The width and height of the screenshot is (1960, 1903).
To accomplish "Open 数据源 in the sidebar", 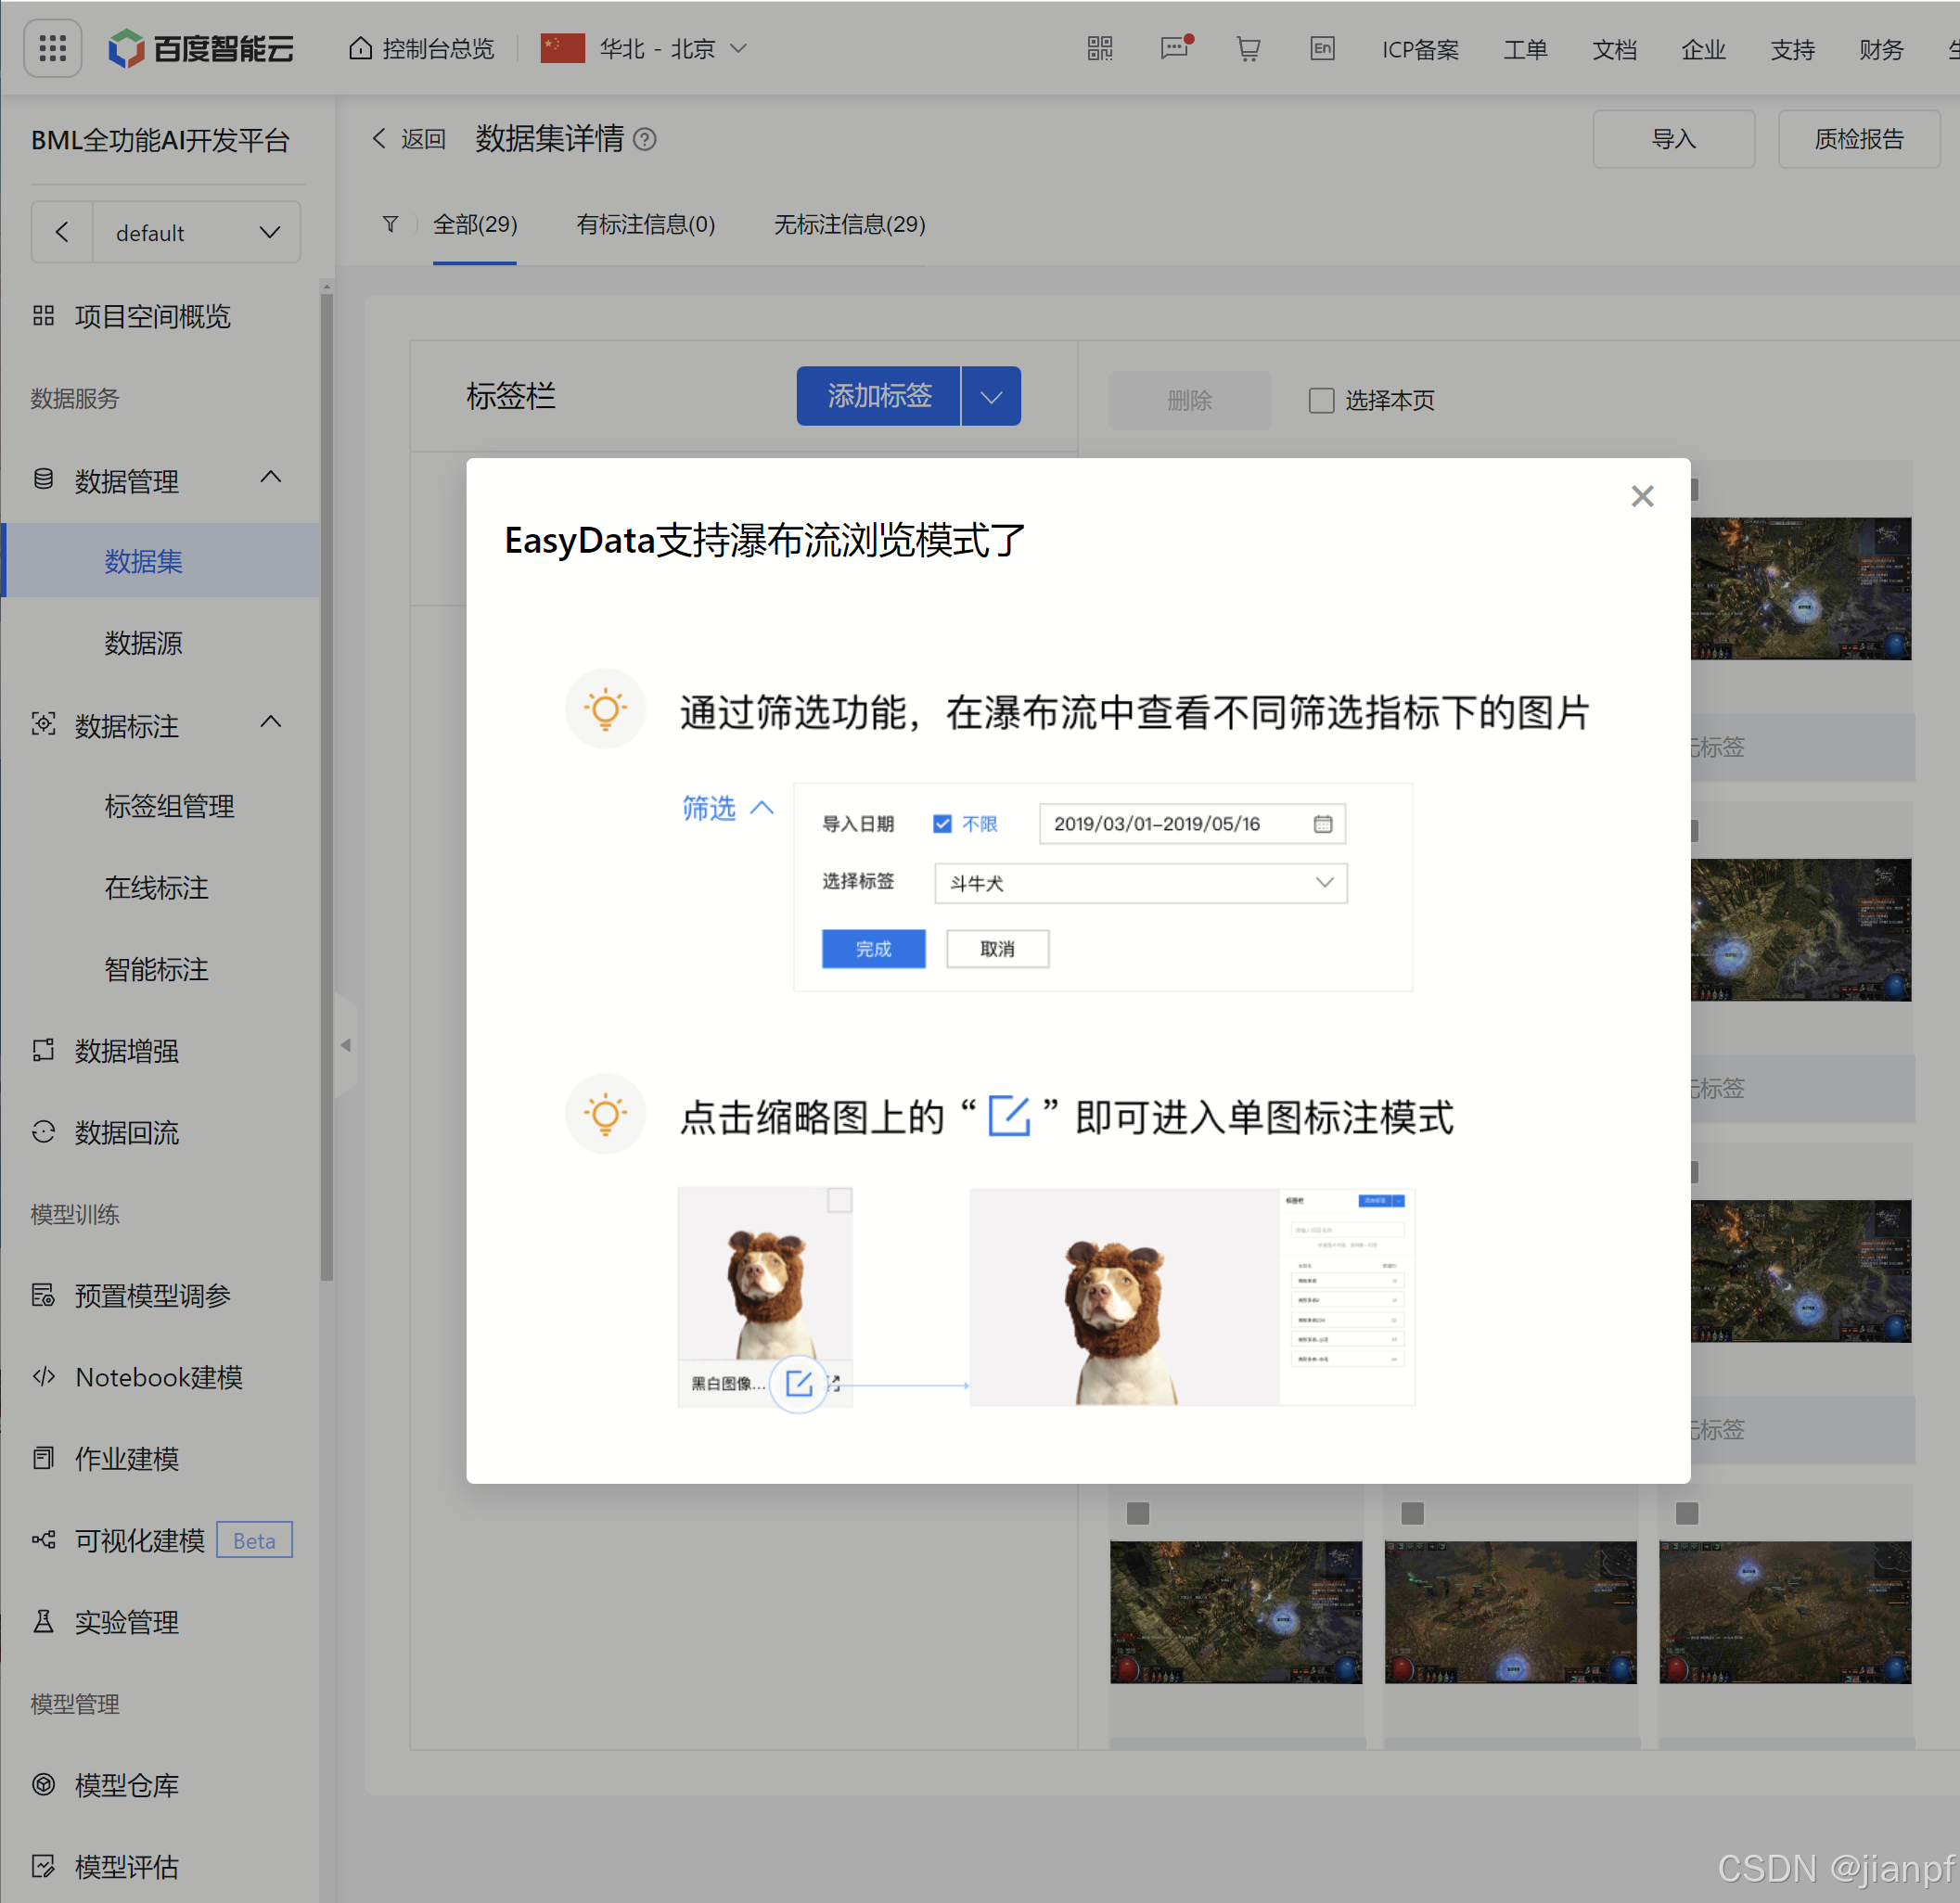I will click(x=143, y=643).
